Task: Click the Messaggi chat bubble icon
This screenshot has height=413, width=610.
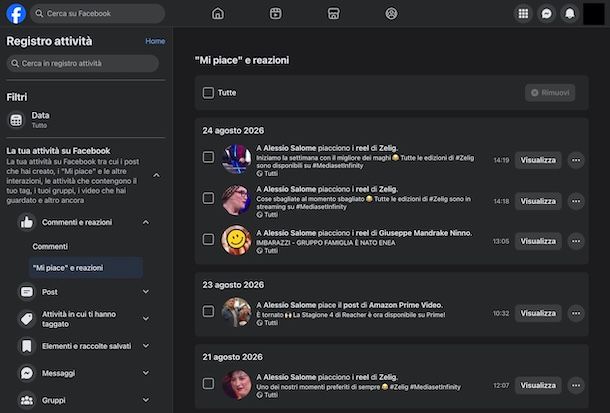Action: 26,373
